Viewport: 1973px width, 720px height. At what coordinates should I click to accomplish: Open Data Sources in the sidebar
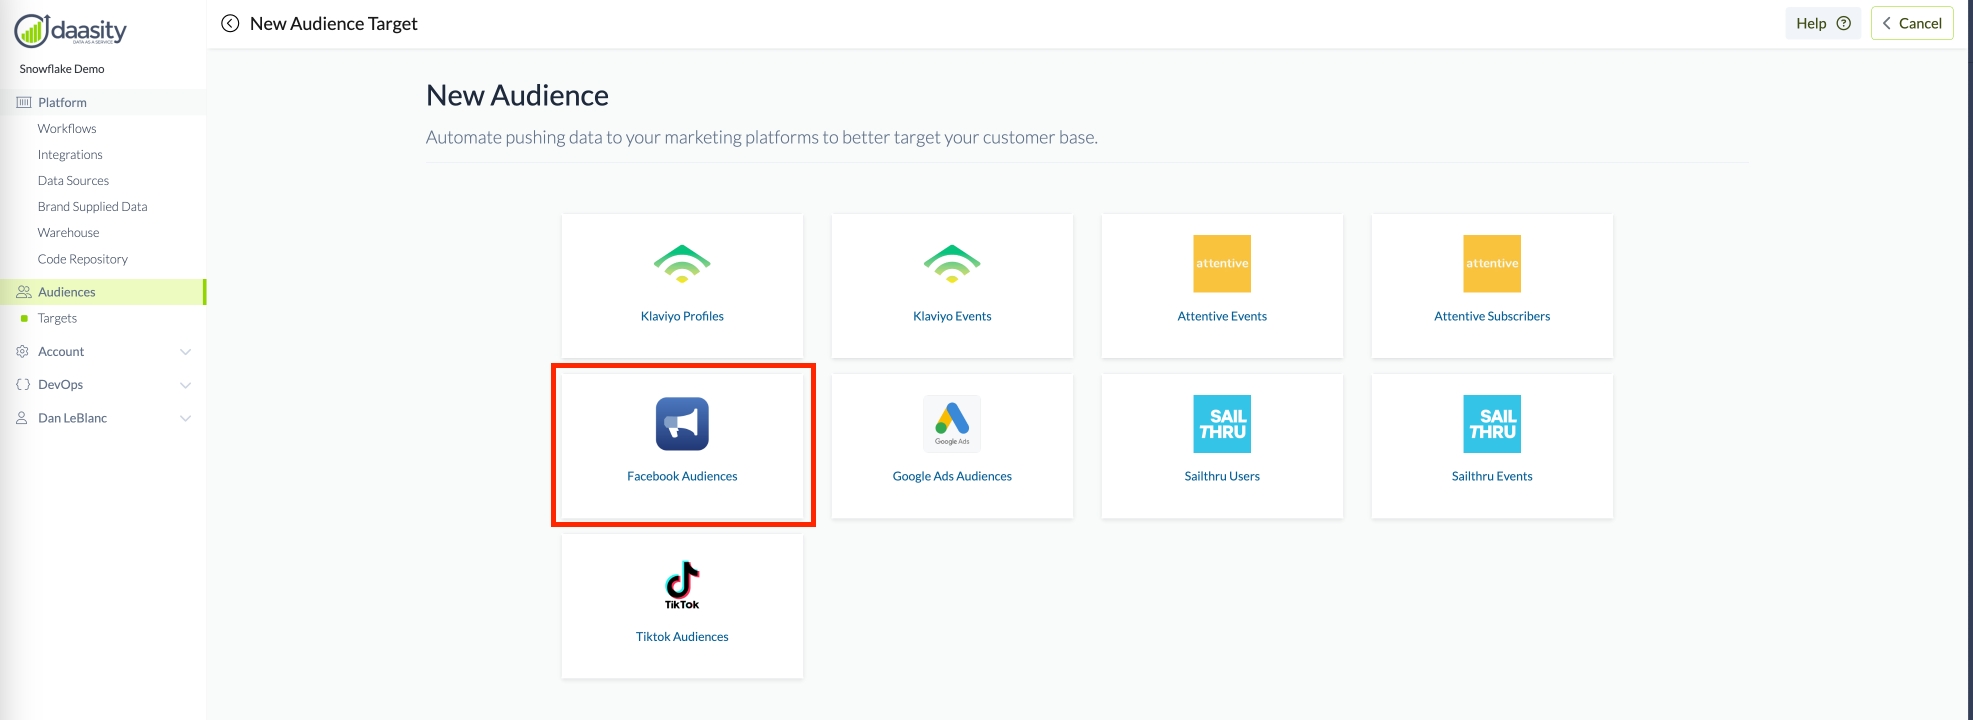point(73,180)
